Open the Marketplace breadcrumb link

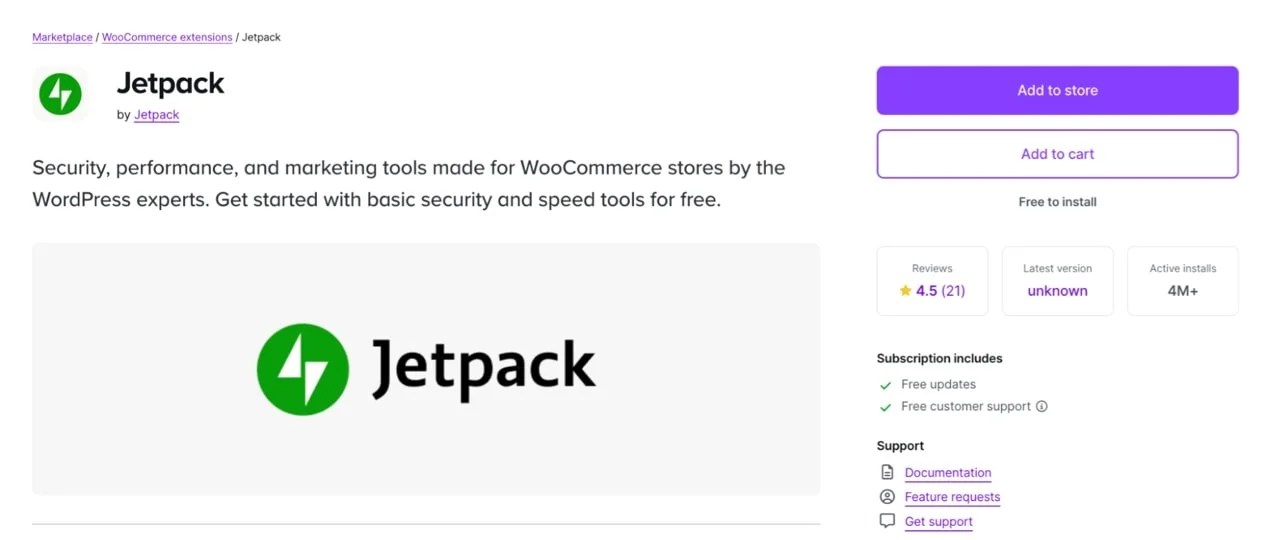pyautogui.click(x=62, y=37)
